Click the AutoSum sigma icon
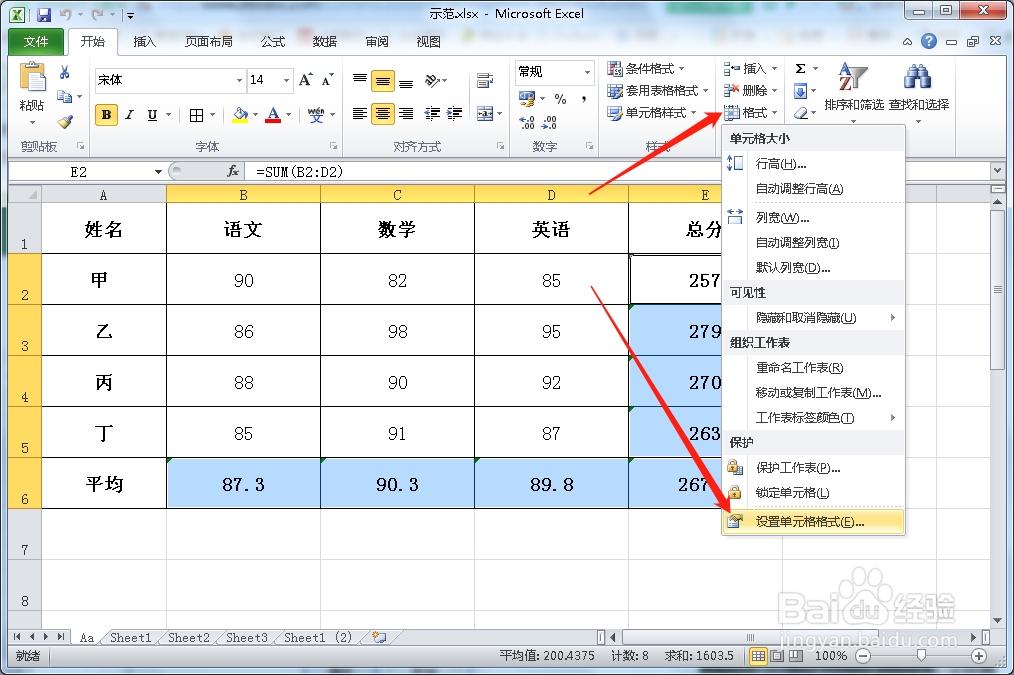The height and width of the screenshot is (675, 1014). (801, 69)
